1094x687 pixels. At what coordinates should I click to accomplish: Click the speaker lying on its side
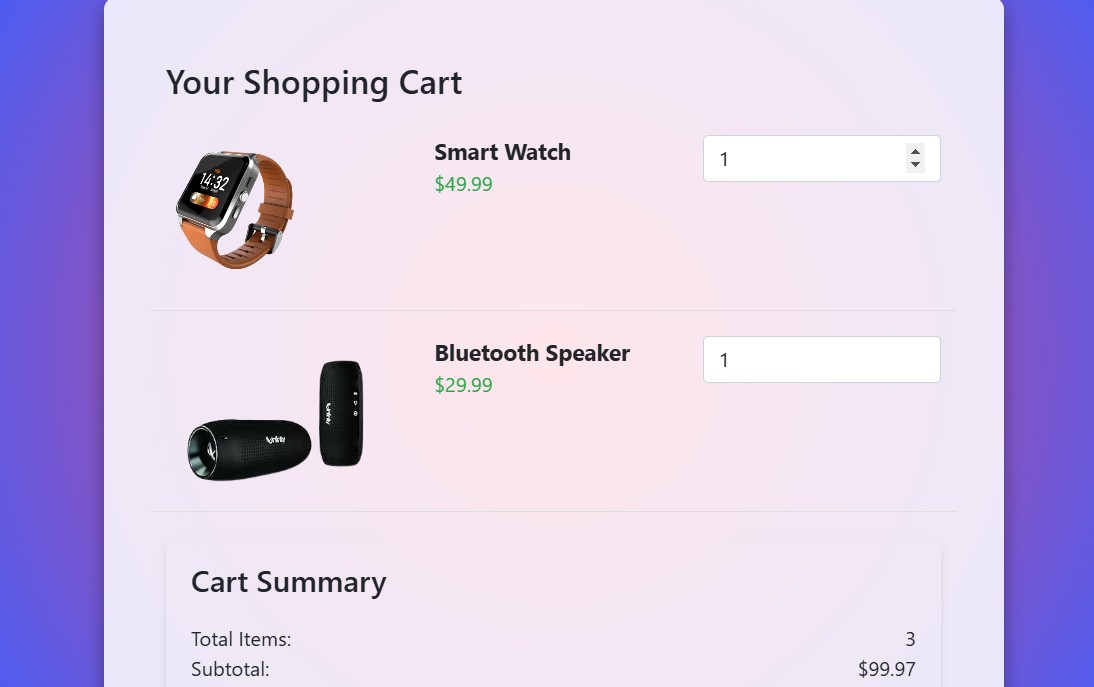point(248,449)
